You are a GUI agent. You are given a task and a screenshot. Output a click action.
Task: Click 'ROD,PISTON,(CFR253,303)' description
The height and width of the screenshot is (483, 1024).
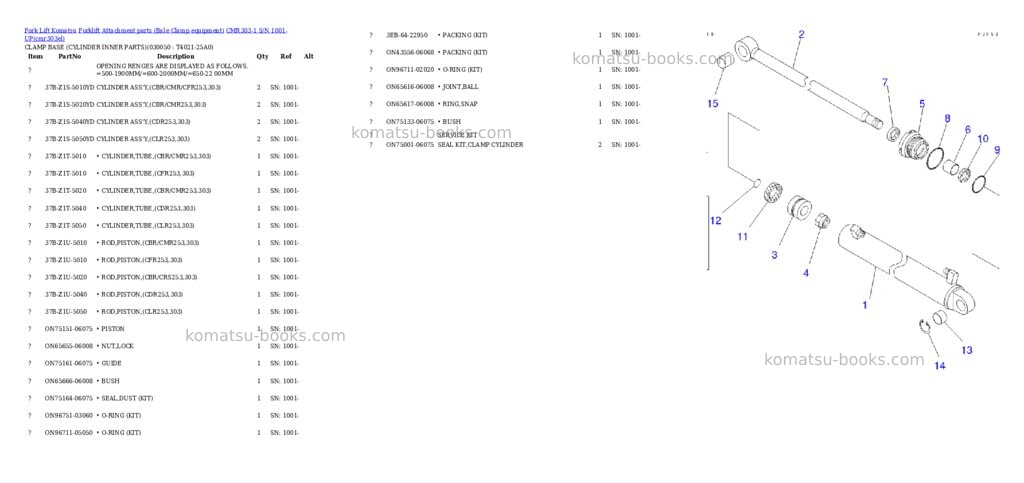140,260
